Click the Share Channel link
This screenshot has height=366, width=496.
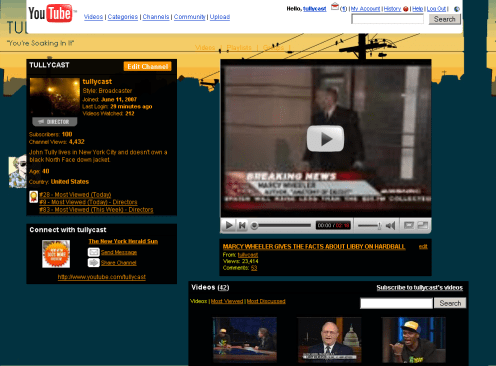119,263
